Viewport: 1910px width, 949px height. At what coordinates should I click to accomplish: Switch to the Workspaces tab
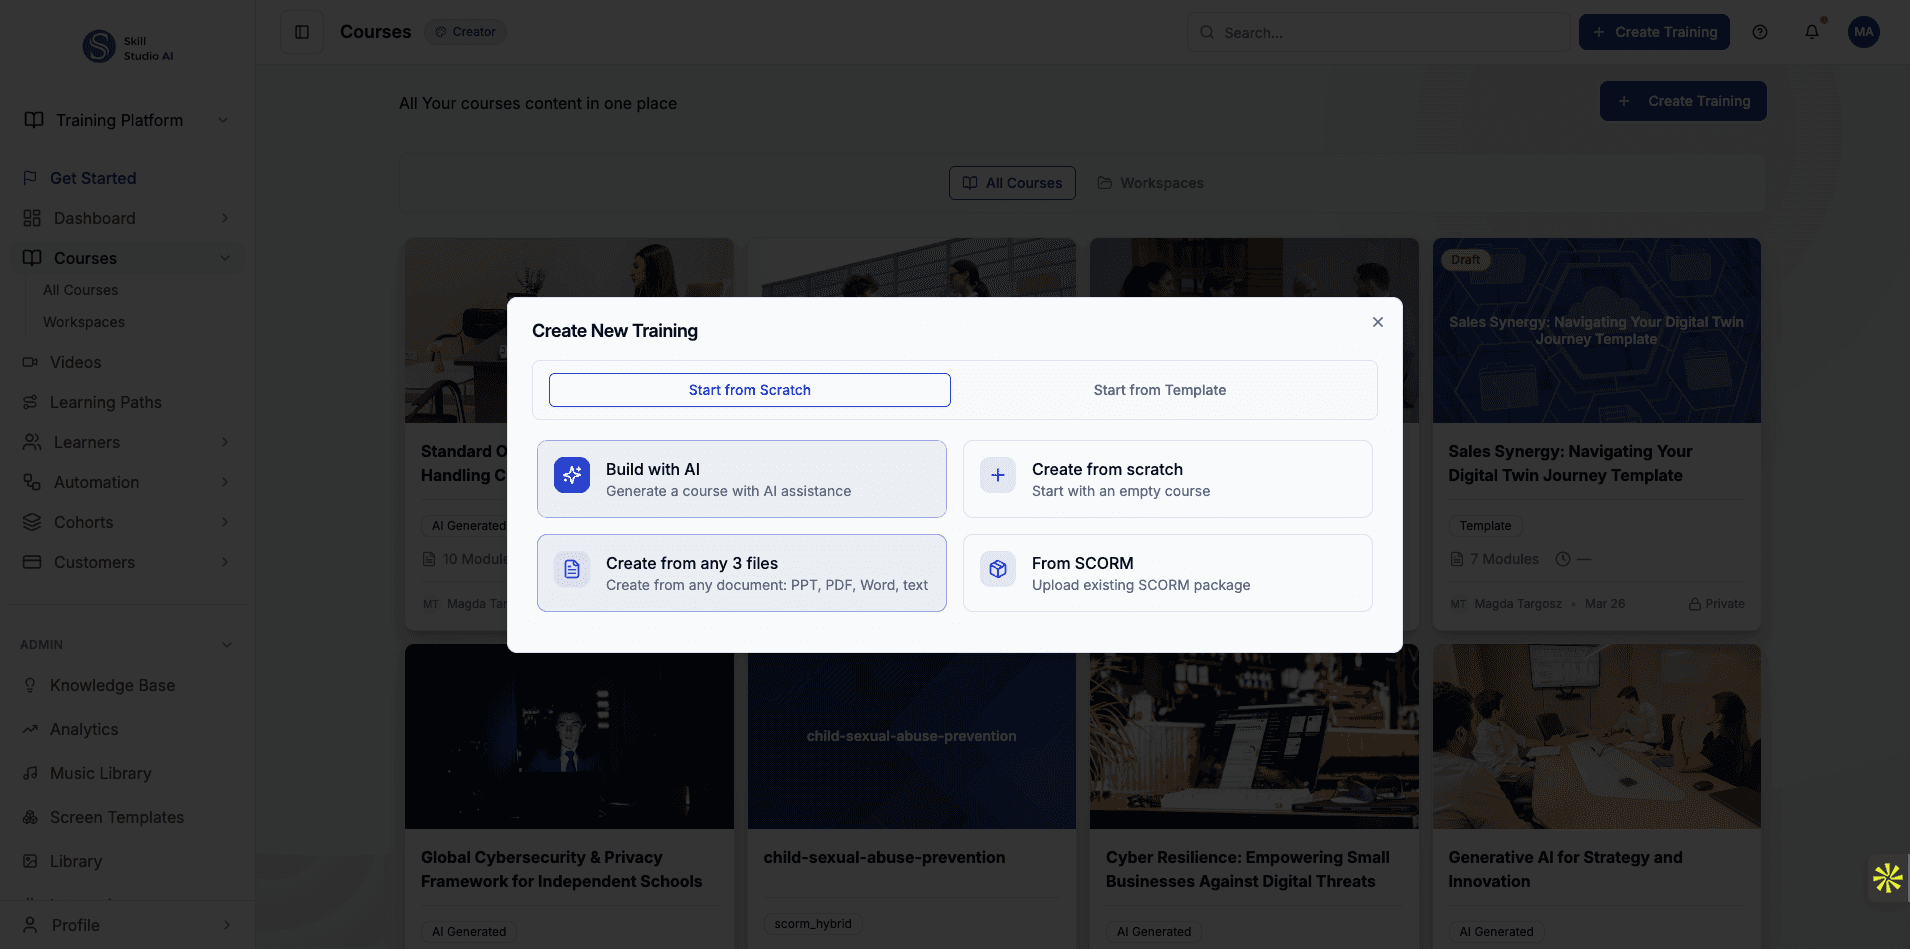coord(1151,183)
